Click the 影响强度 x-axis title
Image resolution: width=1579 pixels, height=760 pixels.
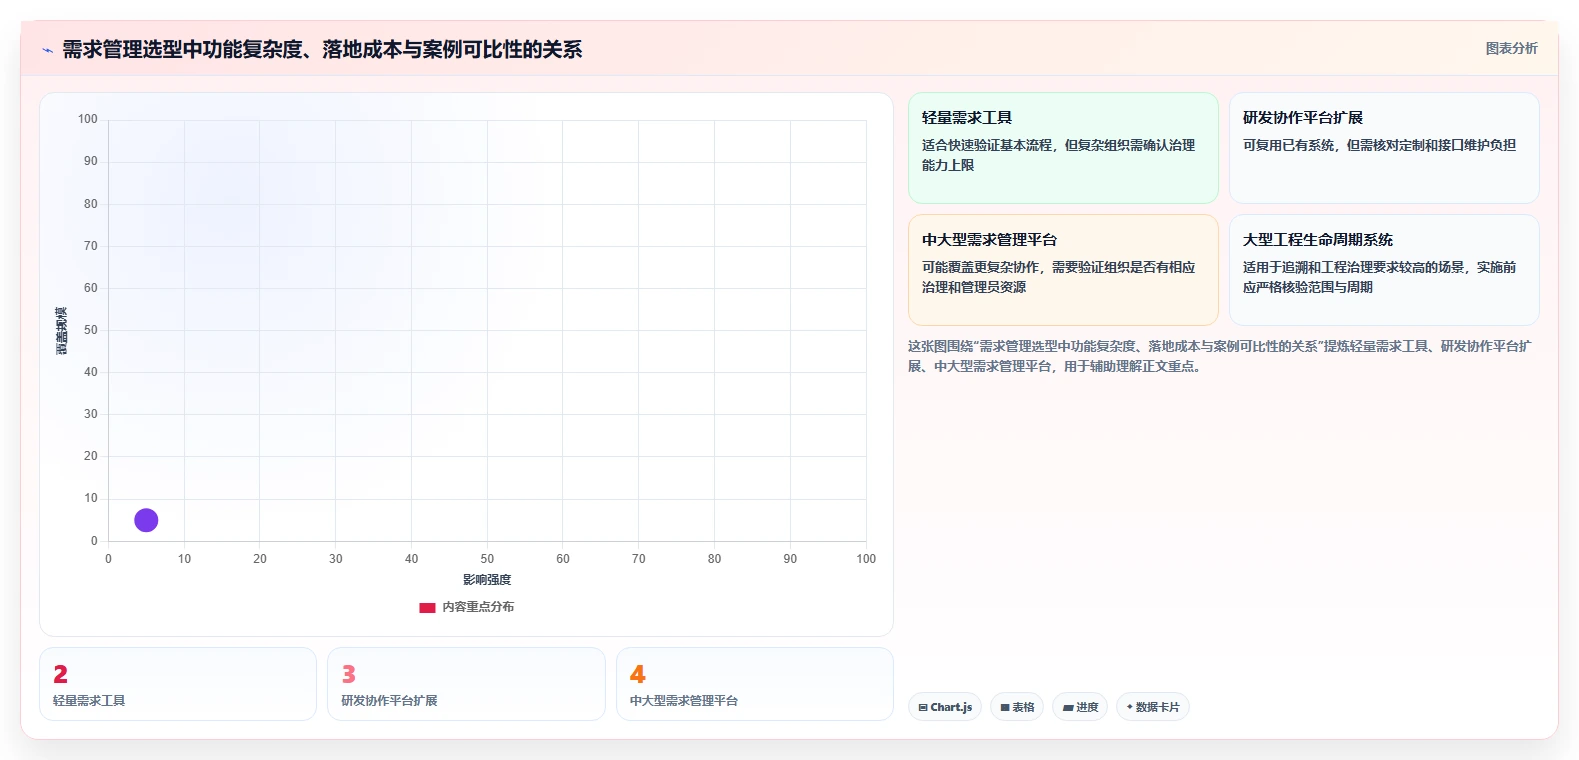[487, 580]
